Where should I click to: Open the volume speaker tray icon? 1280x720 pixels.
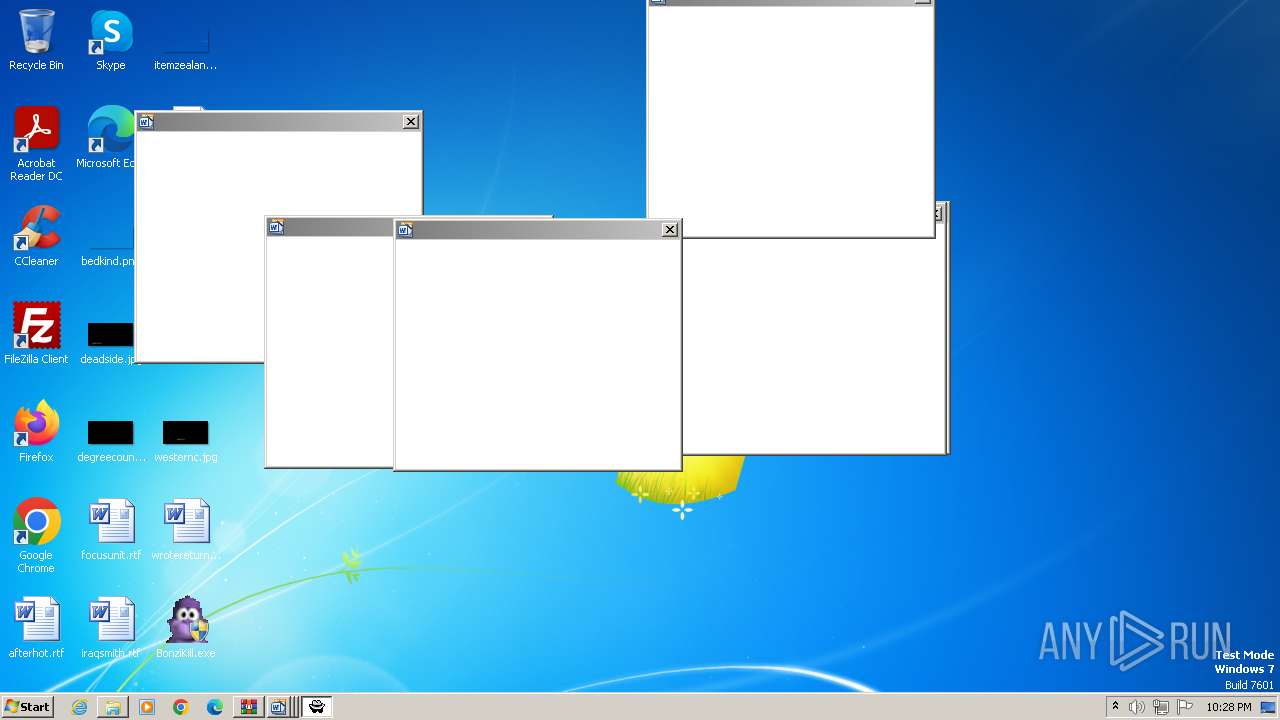coord(1137,707)
